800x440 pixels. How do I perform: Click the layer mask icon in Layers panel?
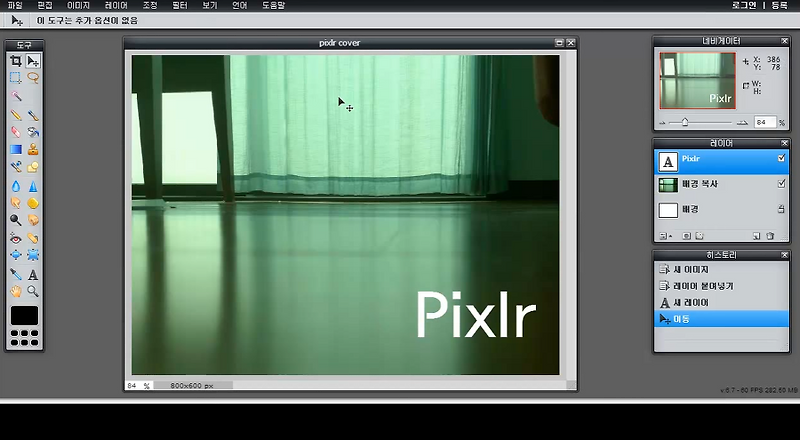click(687, 236)
